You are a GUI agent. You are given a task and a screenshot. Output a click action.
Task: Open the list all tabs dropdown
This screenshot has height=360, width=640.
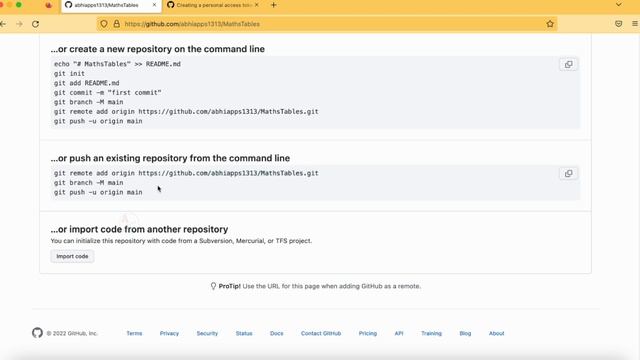tap(619, 5)
